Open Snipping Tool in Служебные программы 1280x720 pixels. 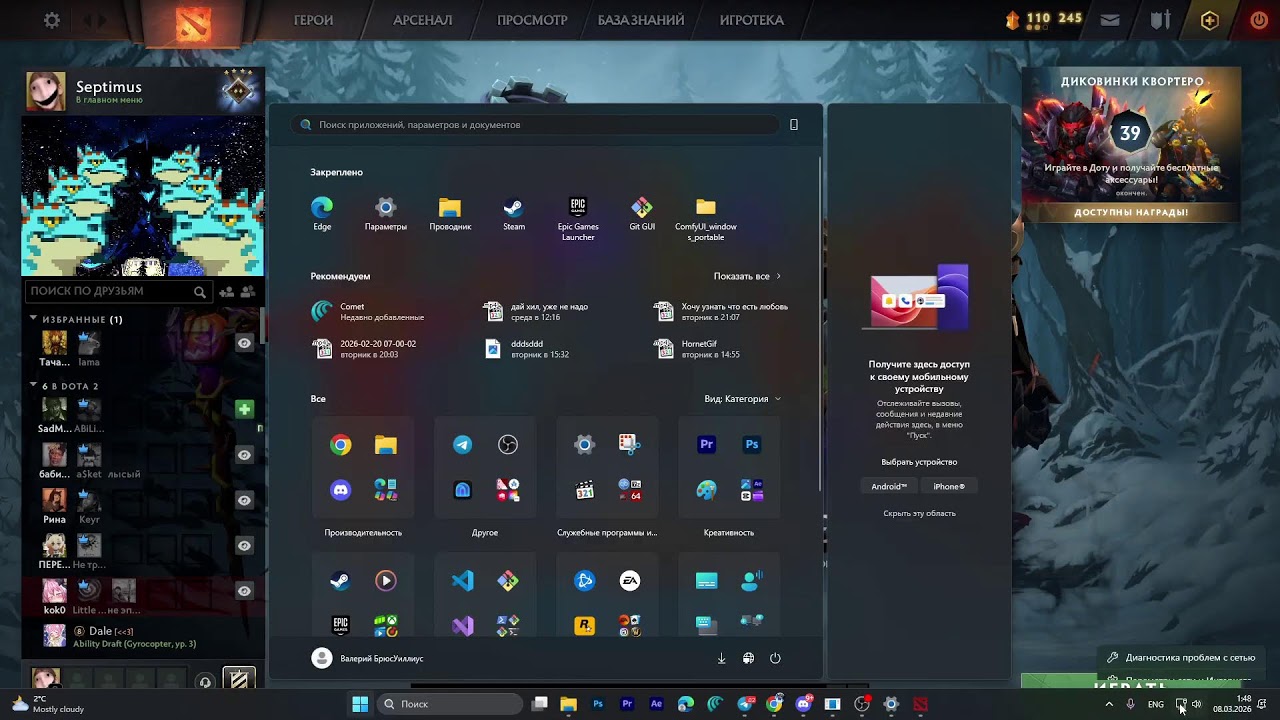click(x=630, y=445)
